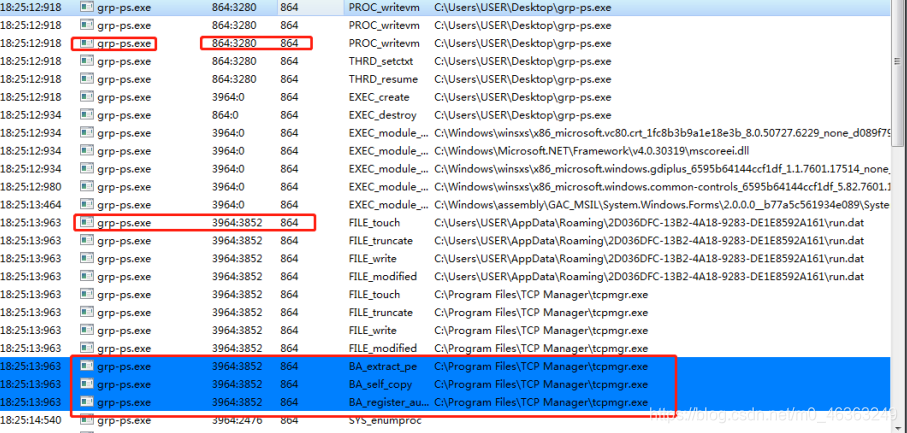
Task: Click the grp-ps.exe icon in the common-controls module row
Action: click(x=87, y=187)
